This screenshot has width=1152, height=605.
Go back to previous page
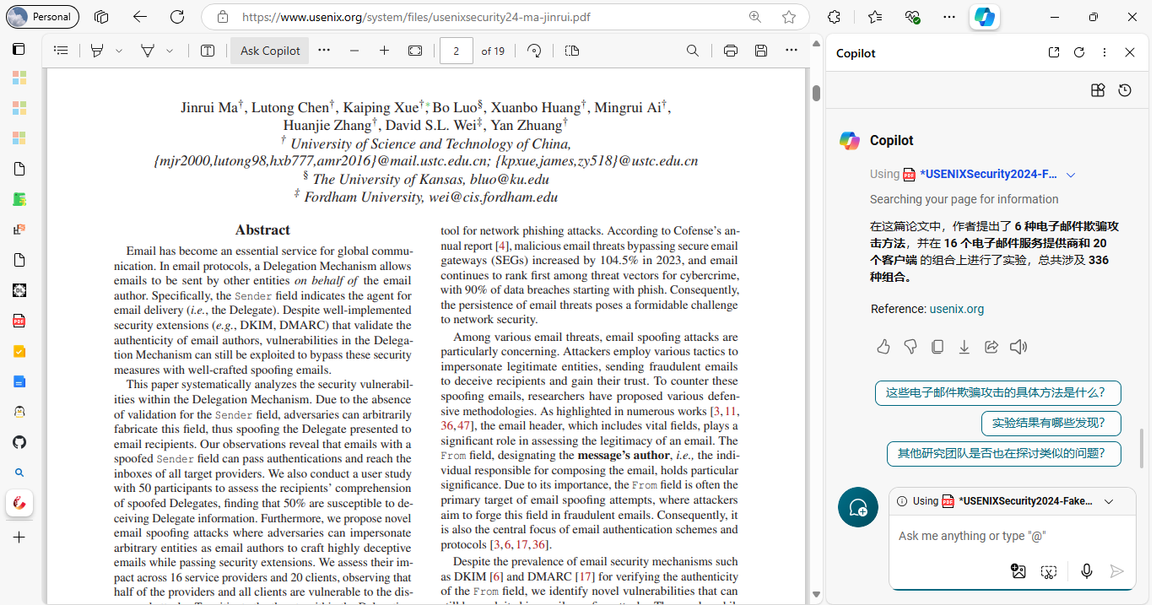[x=140, y=16]
